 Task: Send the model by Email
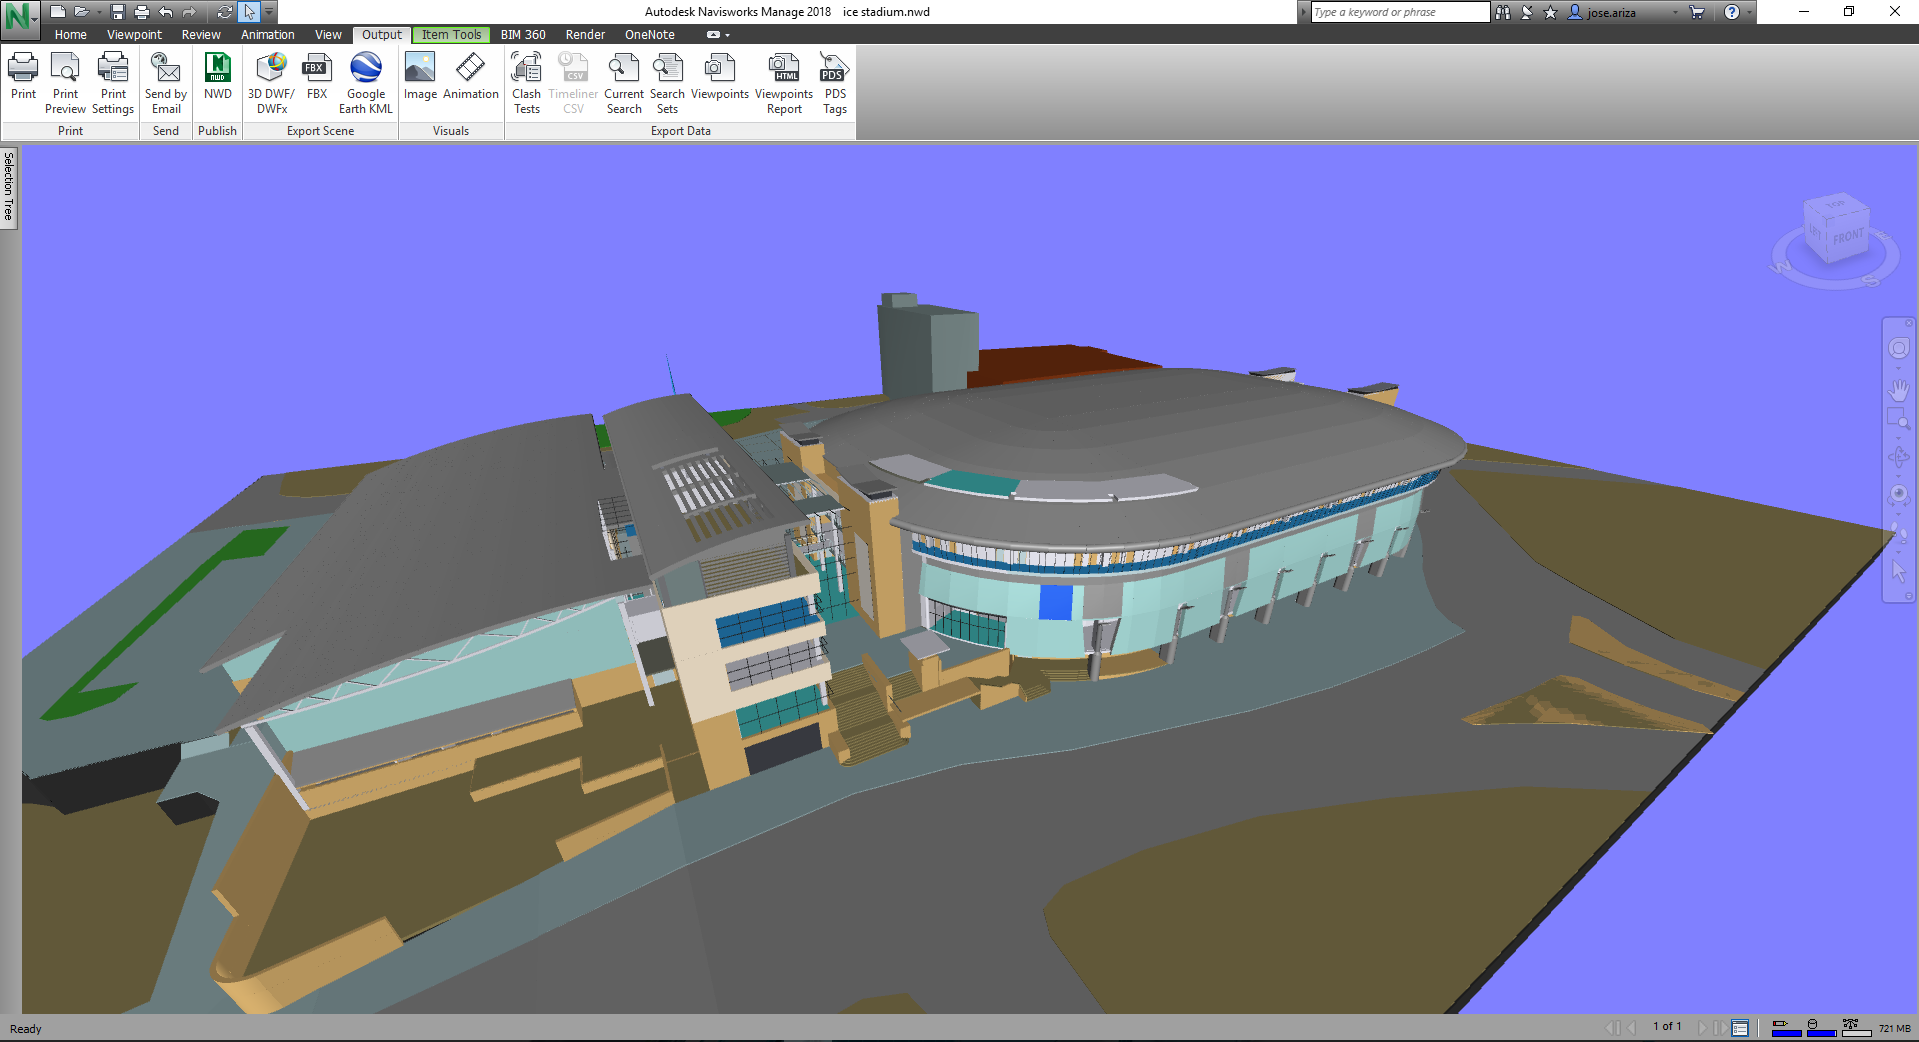point(165,83)
